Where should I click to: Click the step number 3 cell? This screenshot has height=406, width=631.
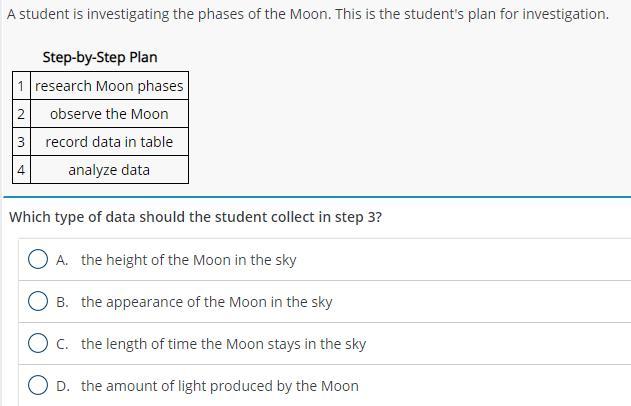coord(21,142)
